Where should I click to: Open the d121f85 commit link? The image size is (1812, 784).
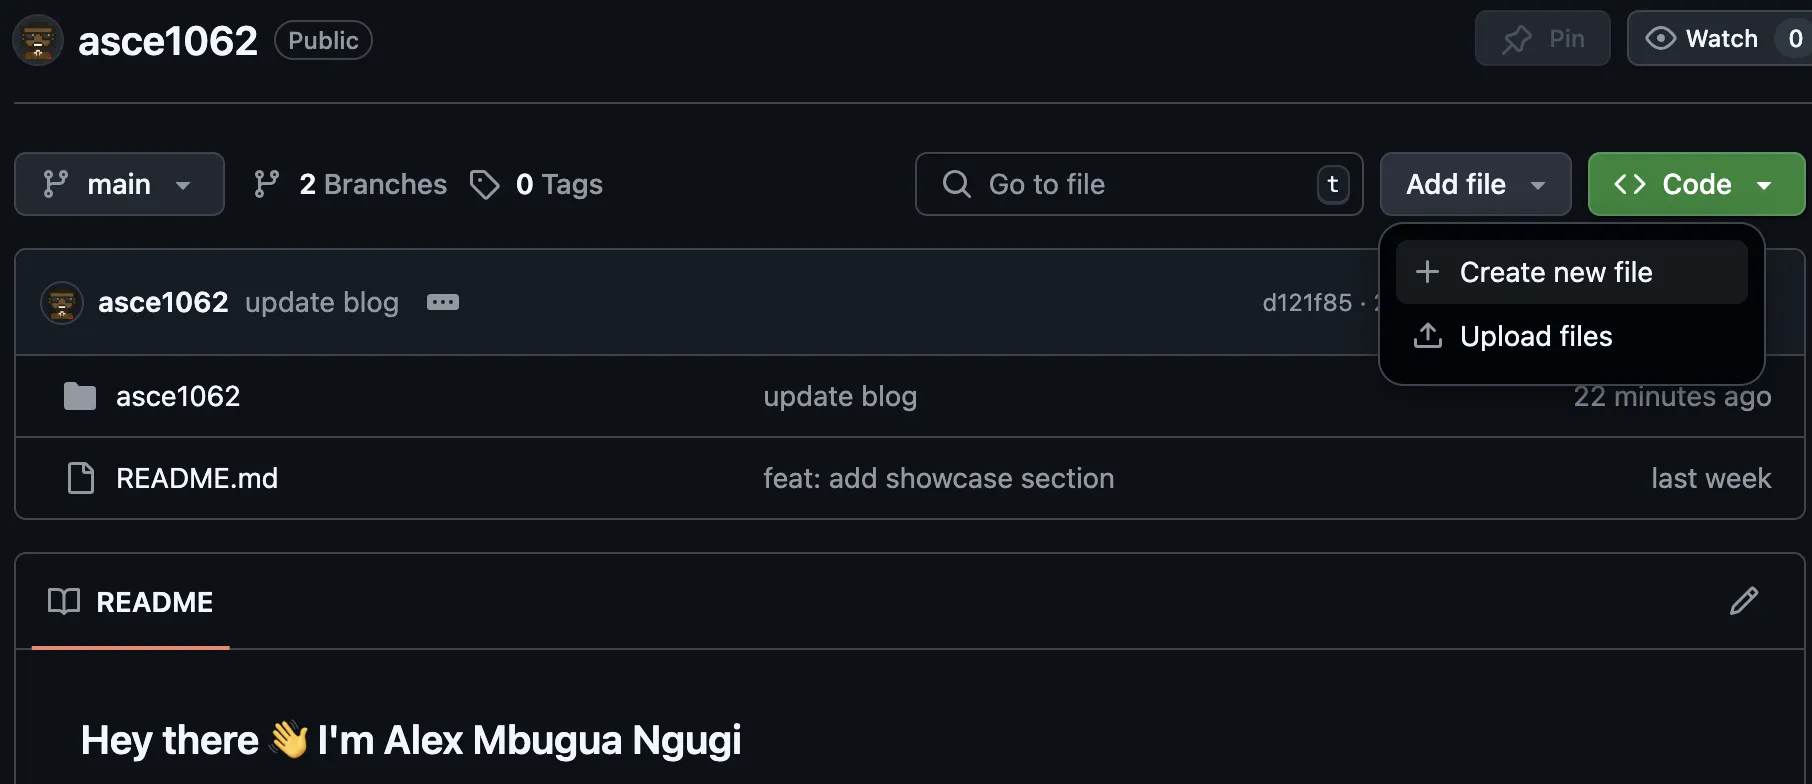pos(1308,302)
